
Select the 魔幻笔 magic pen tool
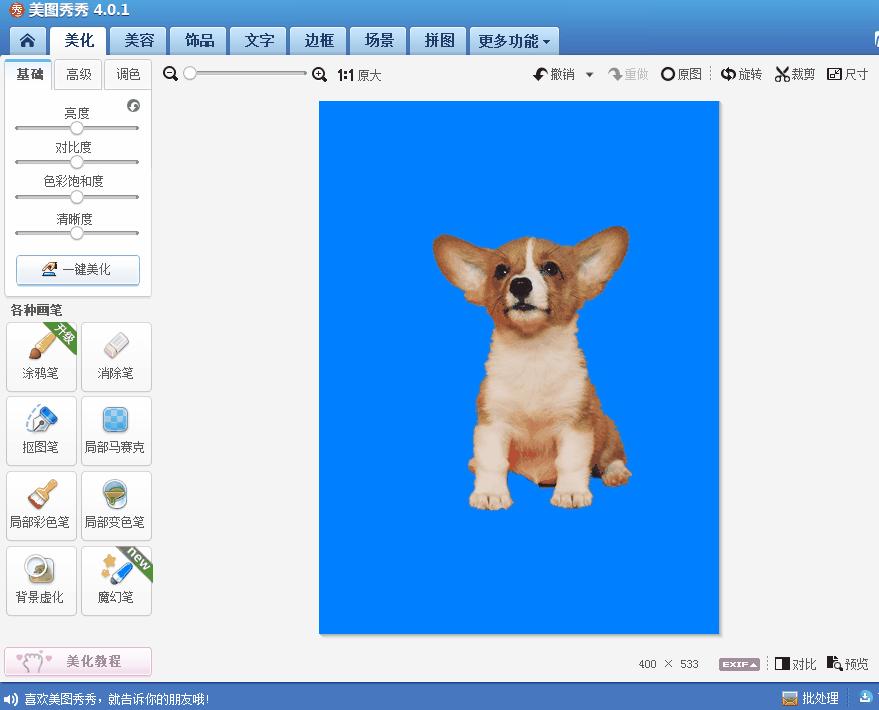click(116, 580)
